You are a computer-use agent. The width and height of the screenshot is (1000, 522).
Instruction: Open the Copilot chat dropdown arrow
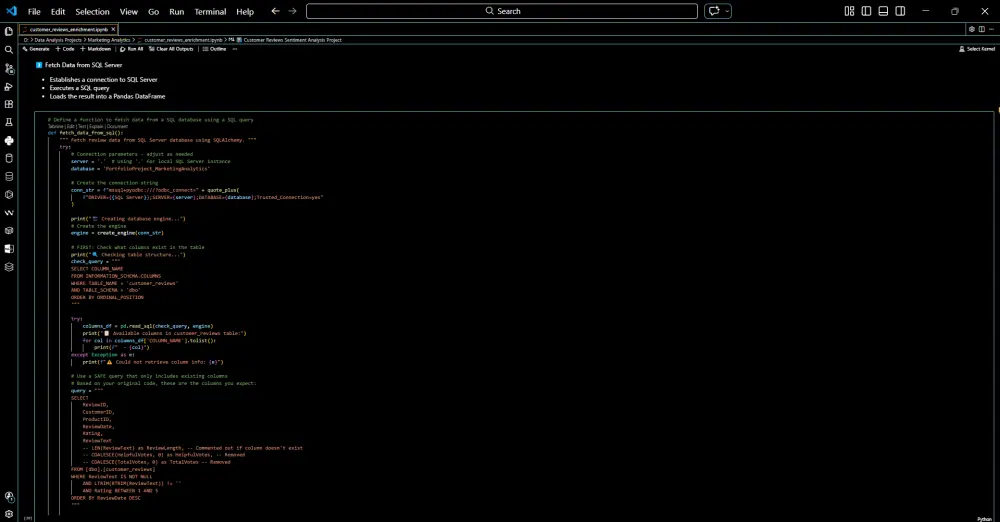pos(726,11)
